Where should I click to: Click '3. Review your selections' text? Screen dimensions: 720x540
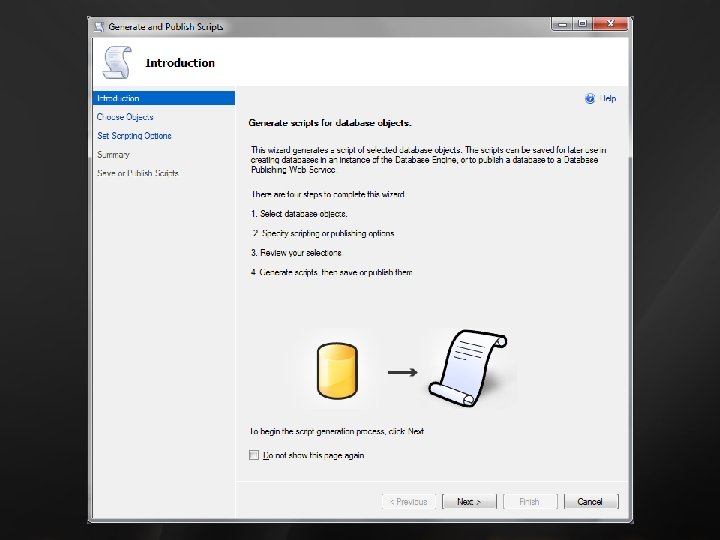pos(296,253)
